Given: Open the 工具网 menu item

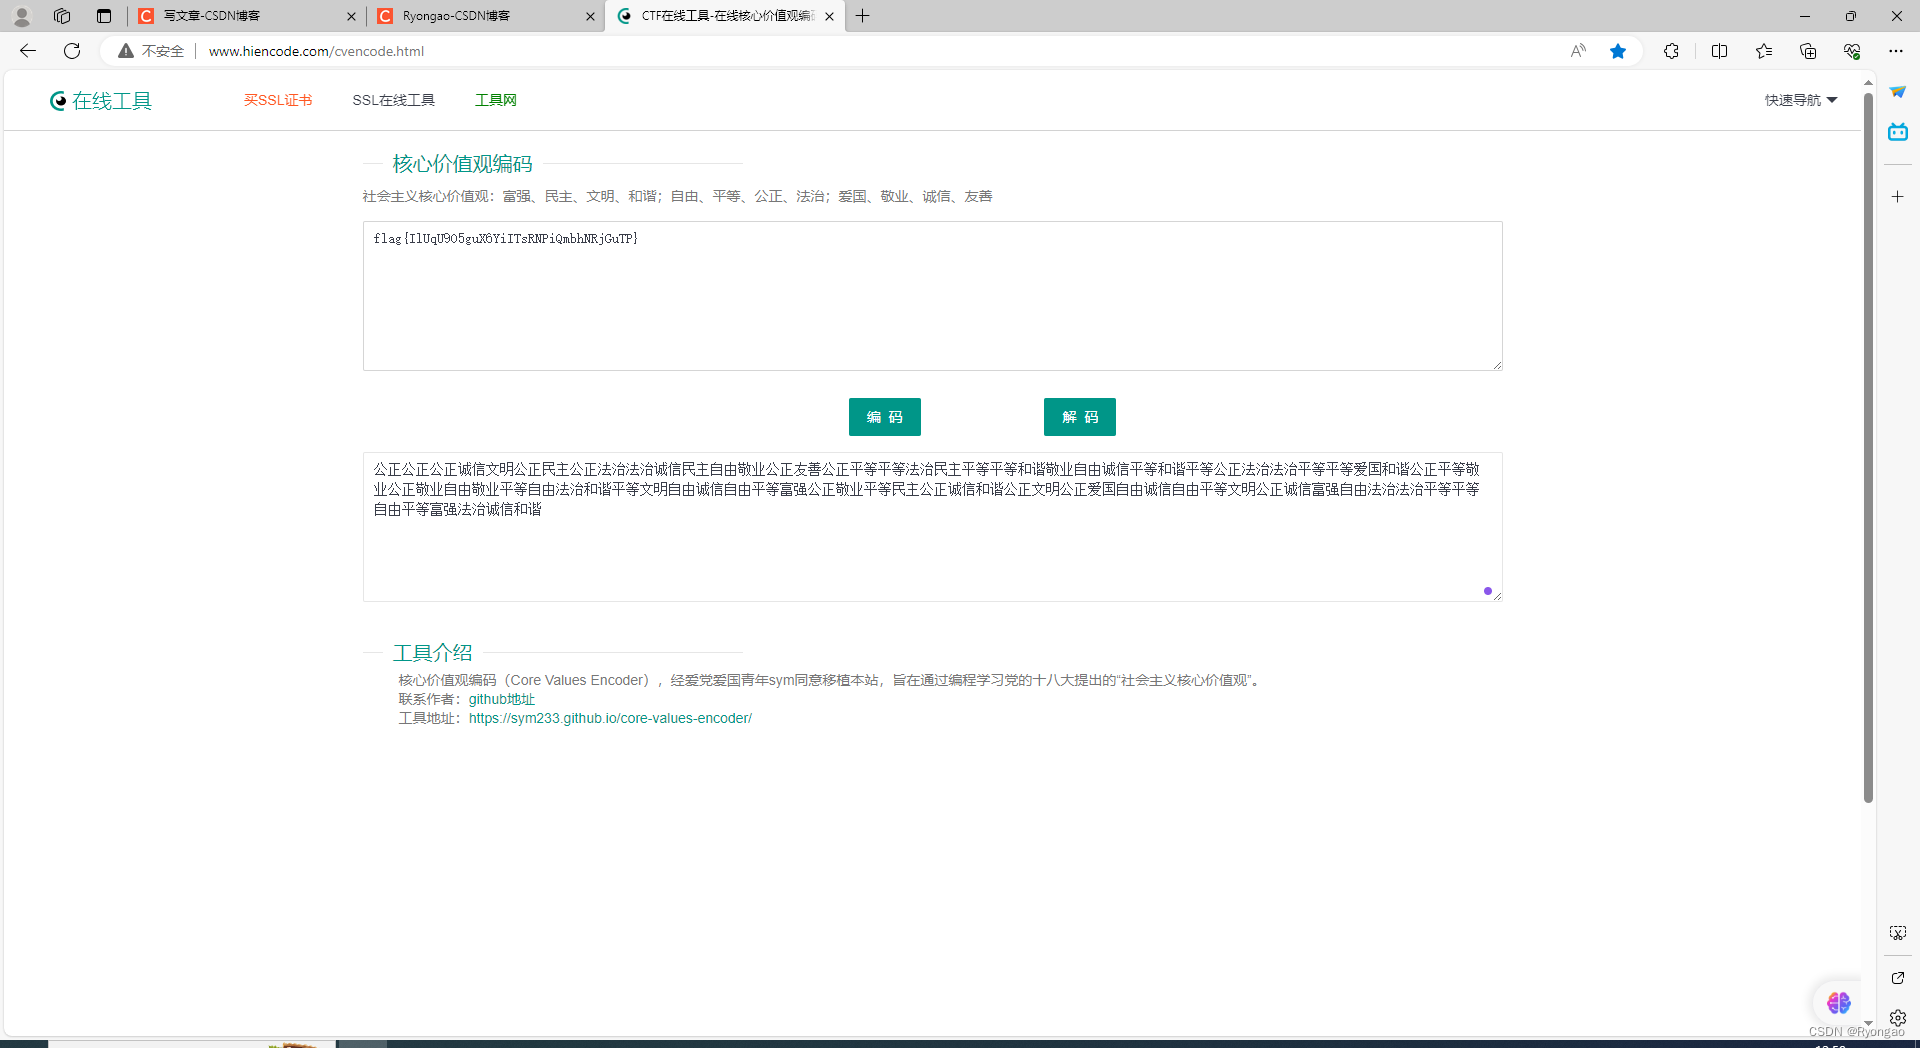Looking at the screenshot, I should [x=496, y=100].
